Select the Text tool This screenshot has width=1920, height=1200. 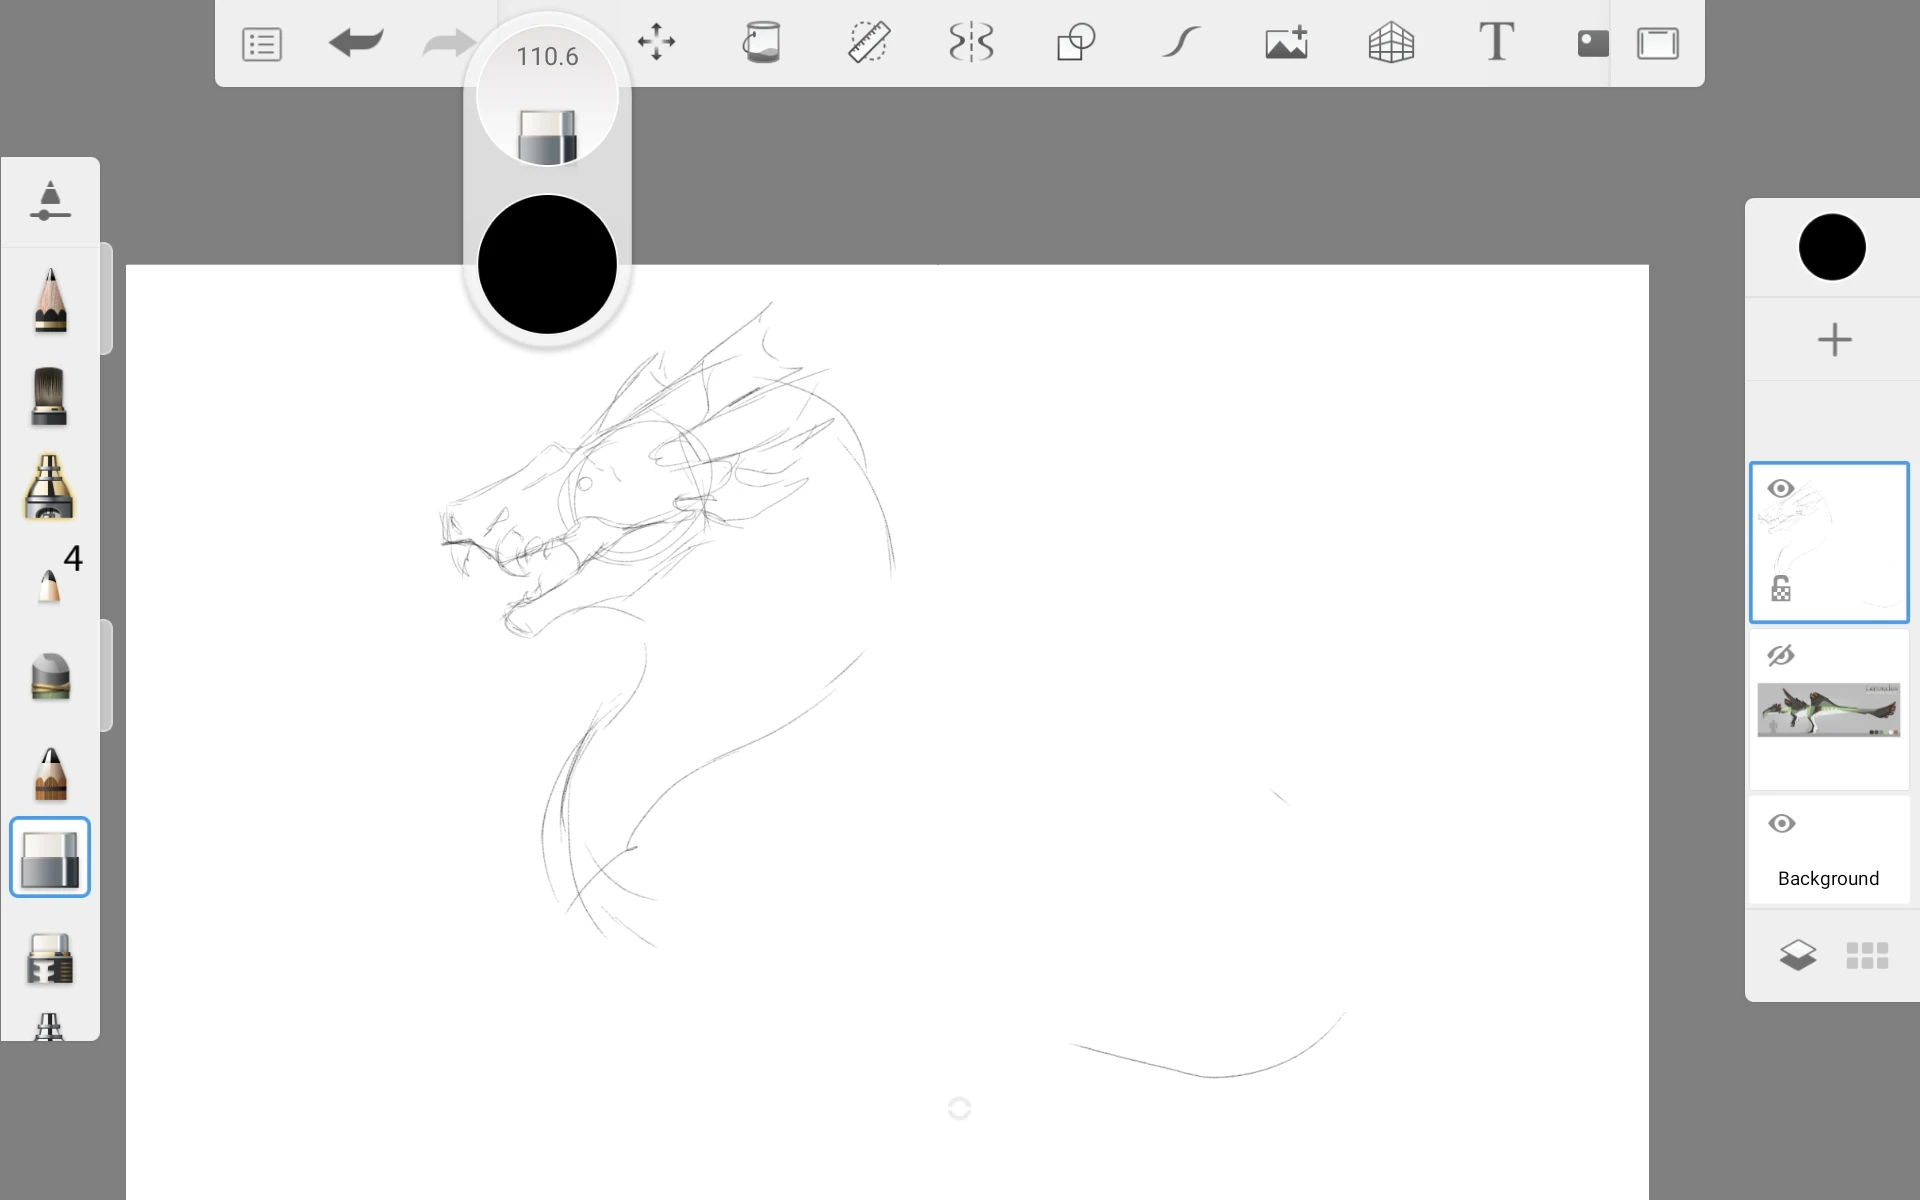coord(1497,43)
